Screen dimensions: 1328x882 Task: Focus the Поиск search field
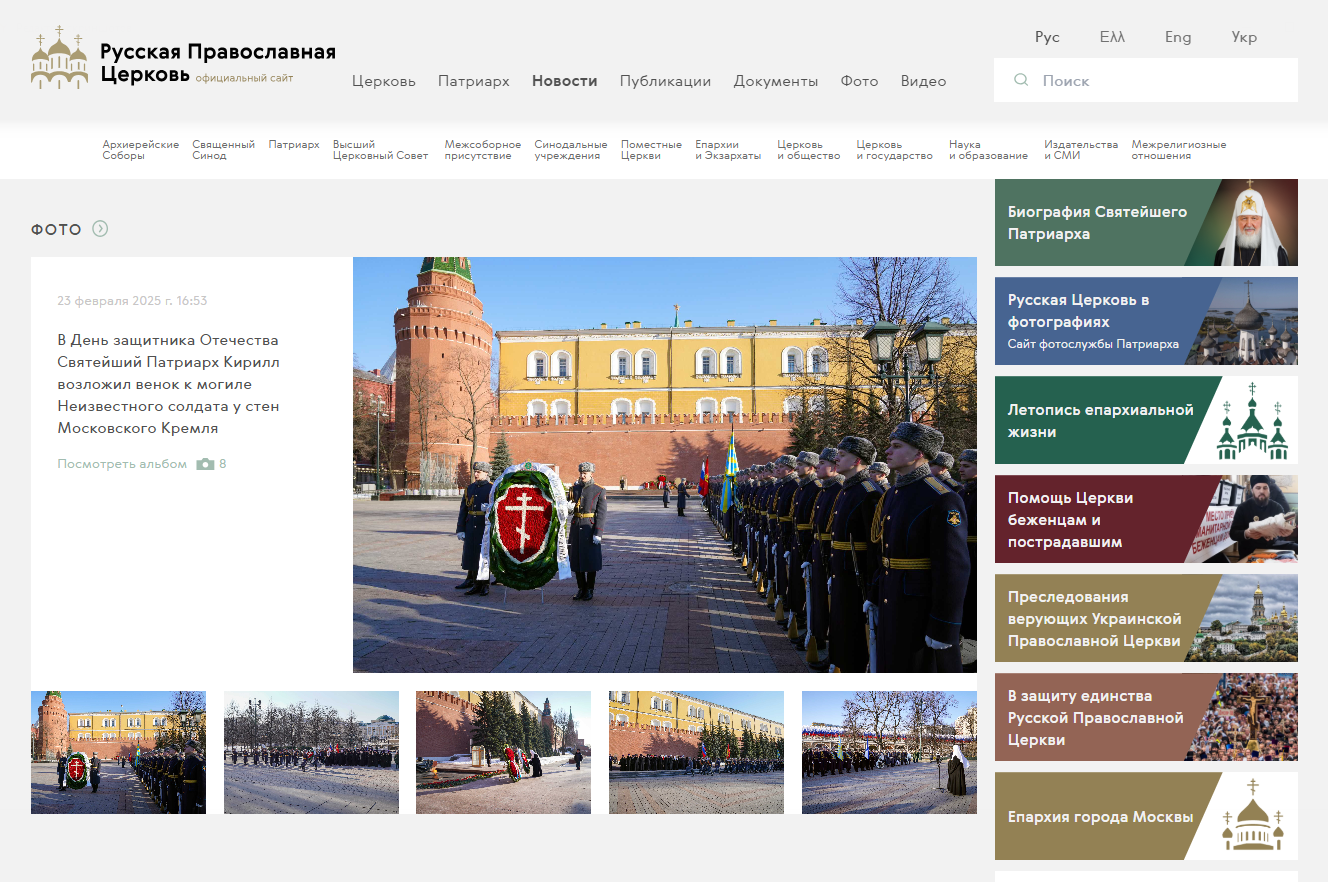pos(1146,80)
